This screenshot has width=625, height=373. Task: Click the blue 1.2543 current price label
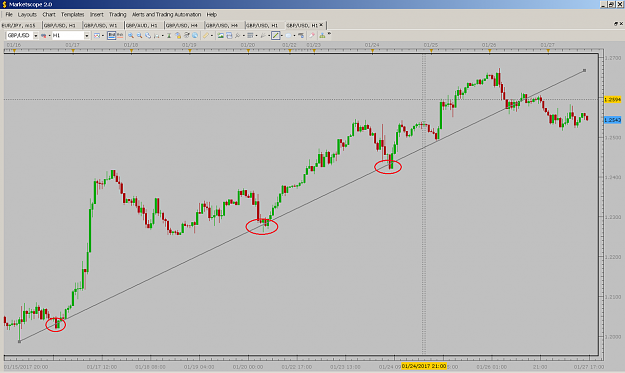(613, 120)
